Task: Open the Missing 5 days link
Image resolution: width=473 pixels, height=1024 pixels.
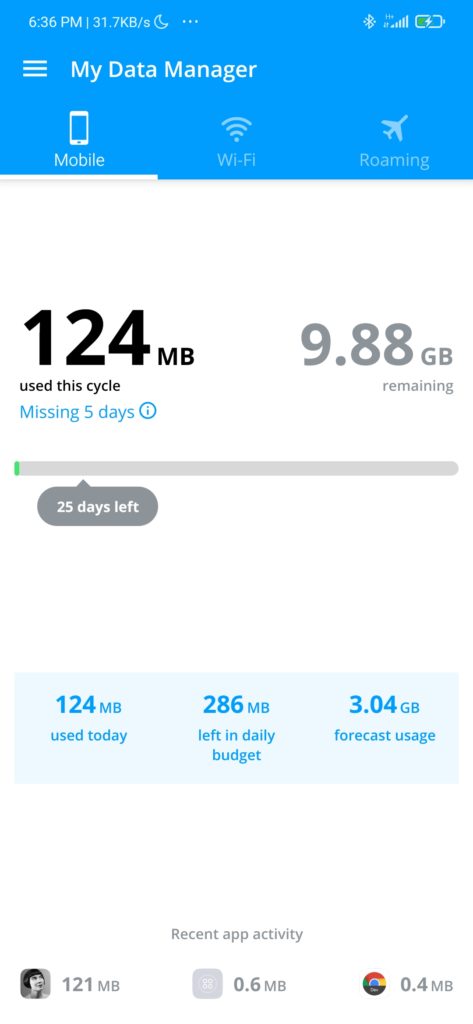Action: (77, 412)
